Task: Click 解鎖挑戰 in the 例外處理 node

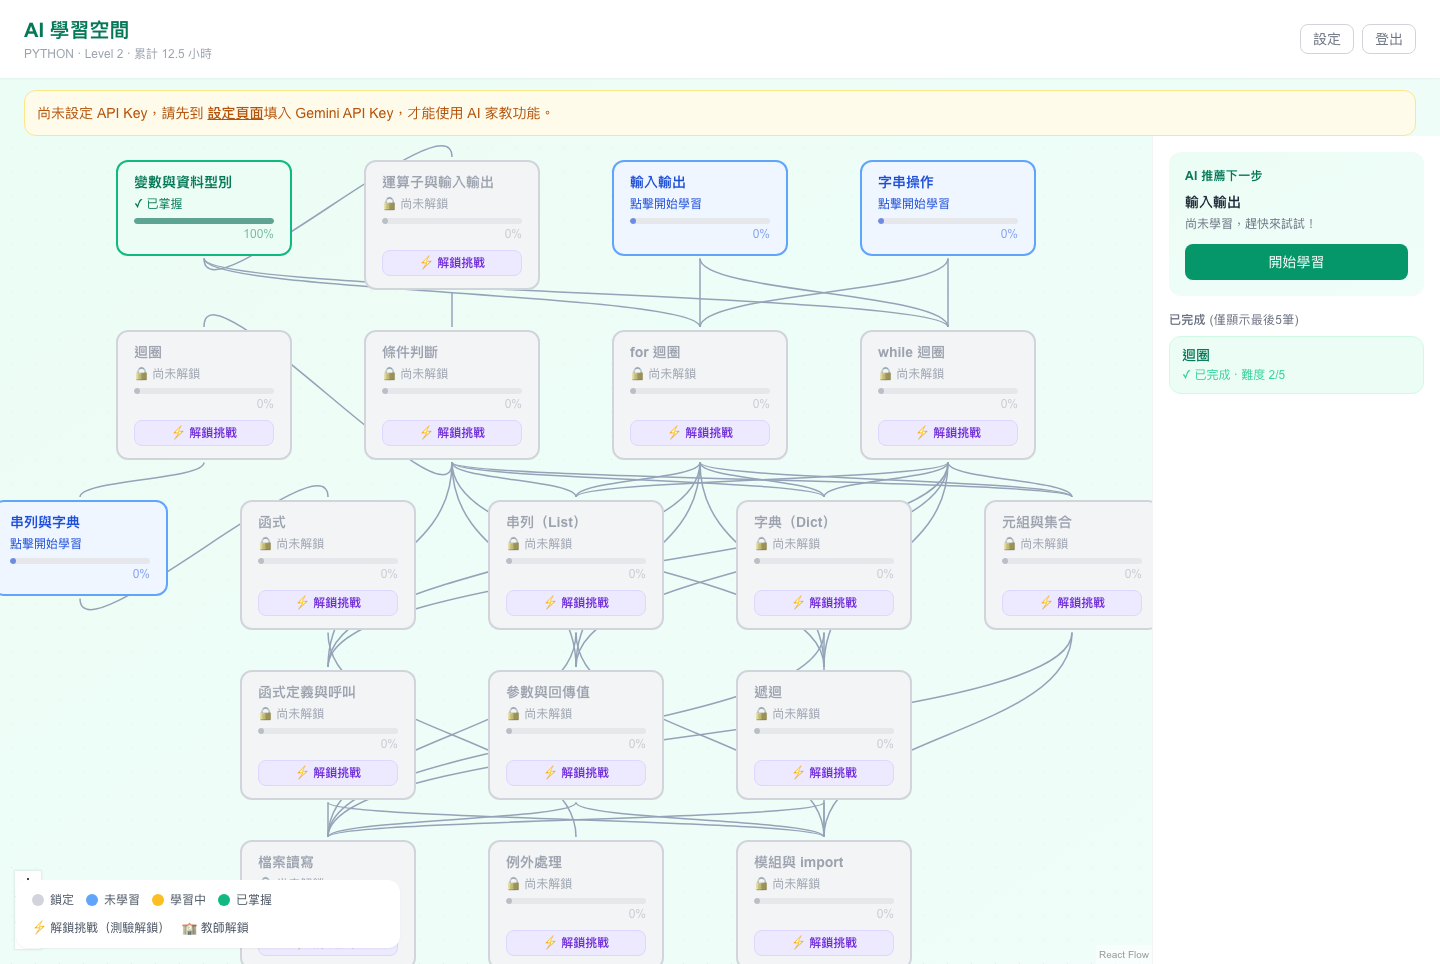Action: click(x=576, y=943)
